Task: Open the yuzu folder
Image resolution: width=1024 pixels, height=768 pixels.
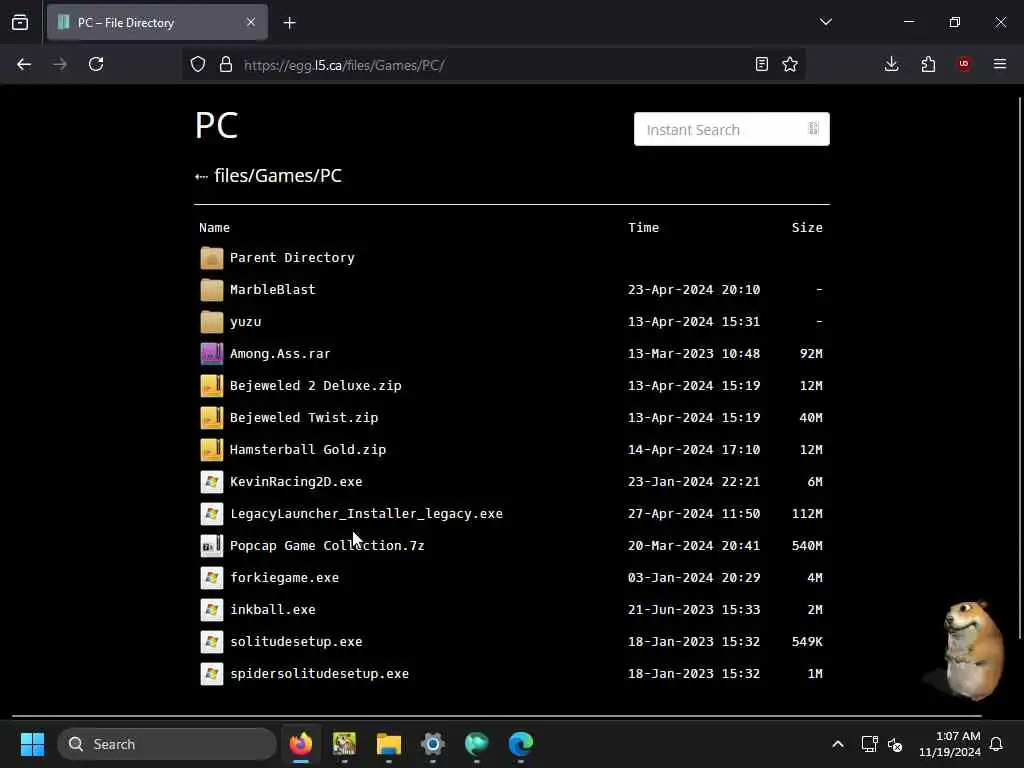Action: [x=246, y=321]
